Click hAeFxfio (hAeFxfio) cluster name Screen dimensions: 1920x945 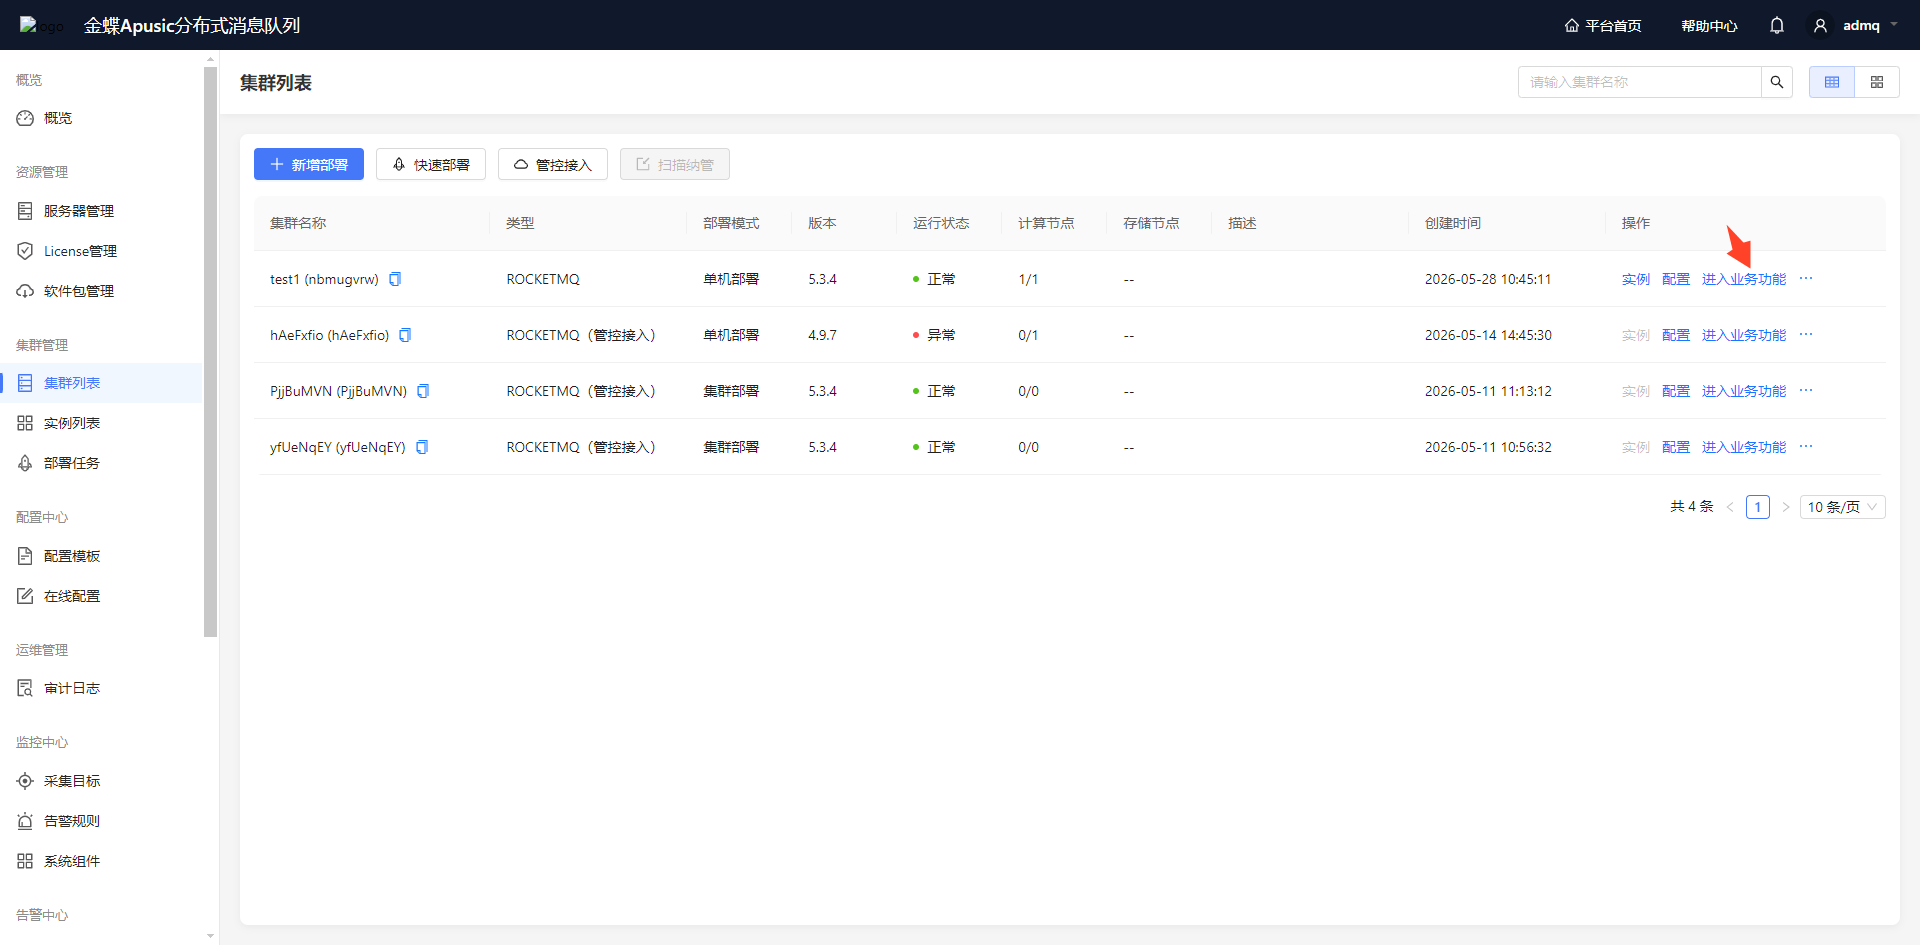pyautogui.click(x=330, y=335)
